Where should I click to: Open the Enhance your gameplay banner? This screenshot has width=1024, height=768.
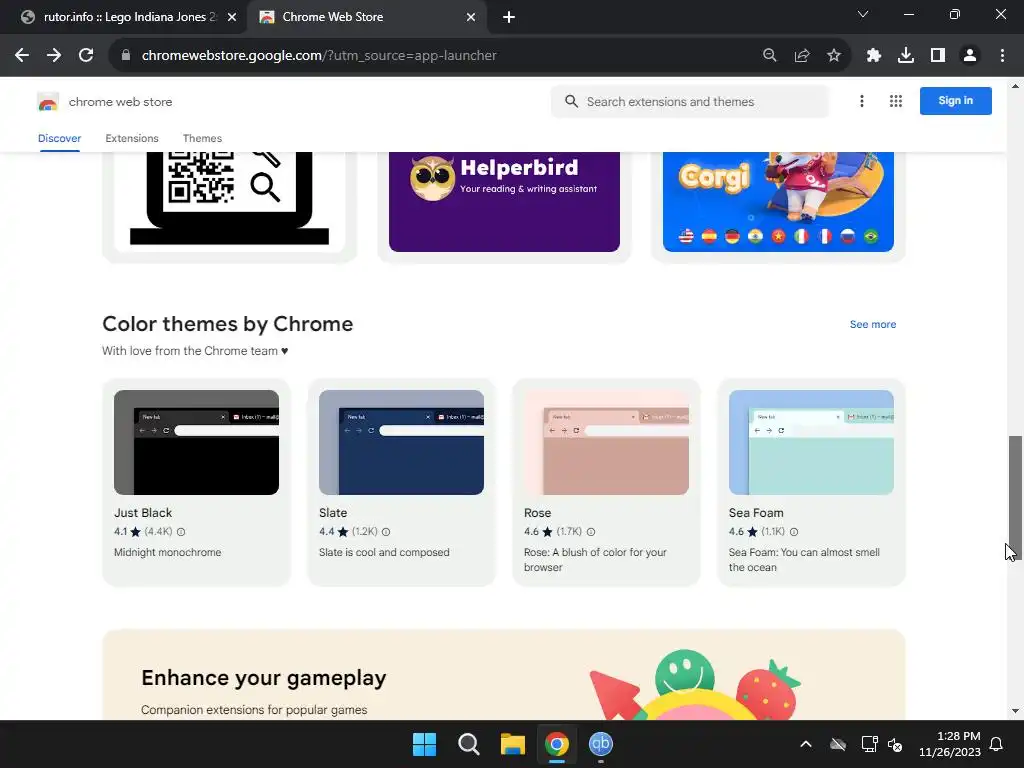point(504,676)
